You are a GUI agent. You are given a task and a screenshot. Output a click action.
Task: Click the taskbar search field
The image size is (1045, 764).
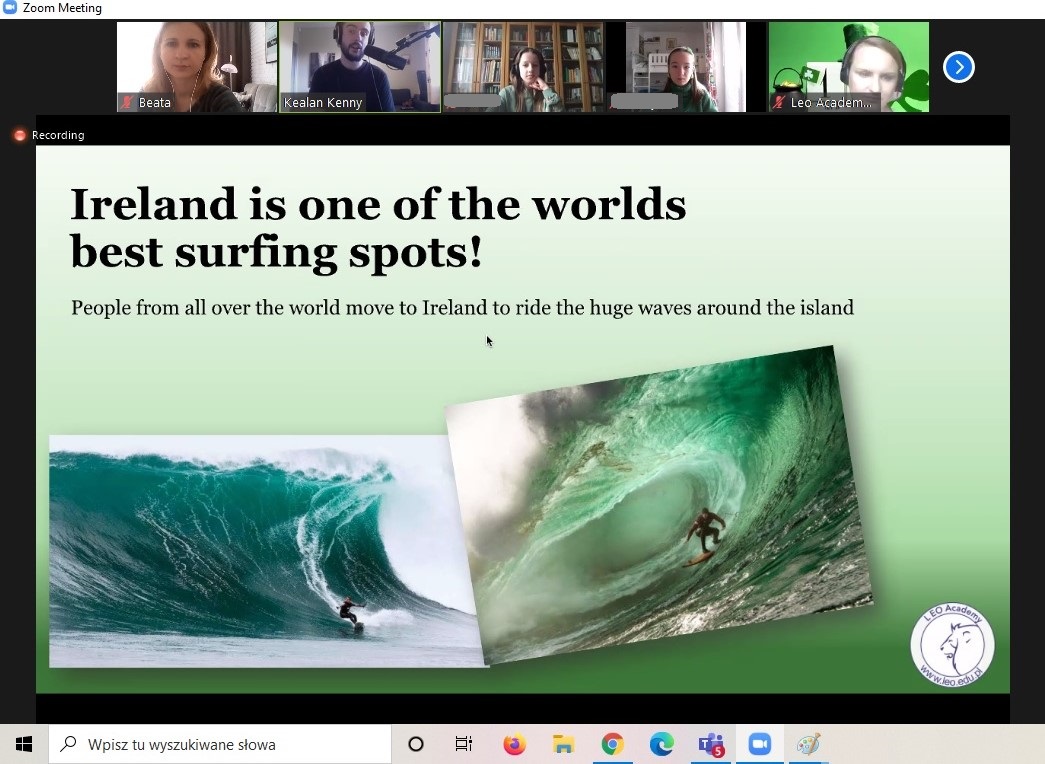(220, 744)
